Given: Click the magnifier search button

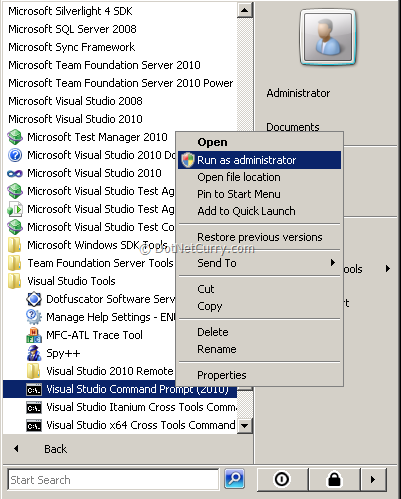Looking at the screenshot, I should coord(235,479).
